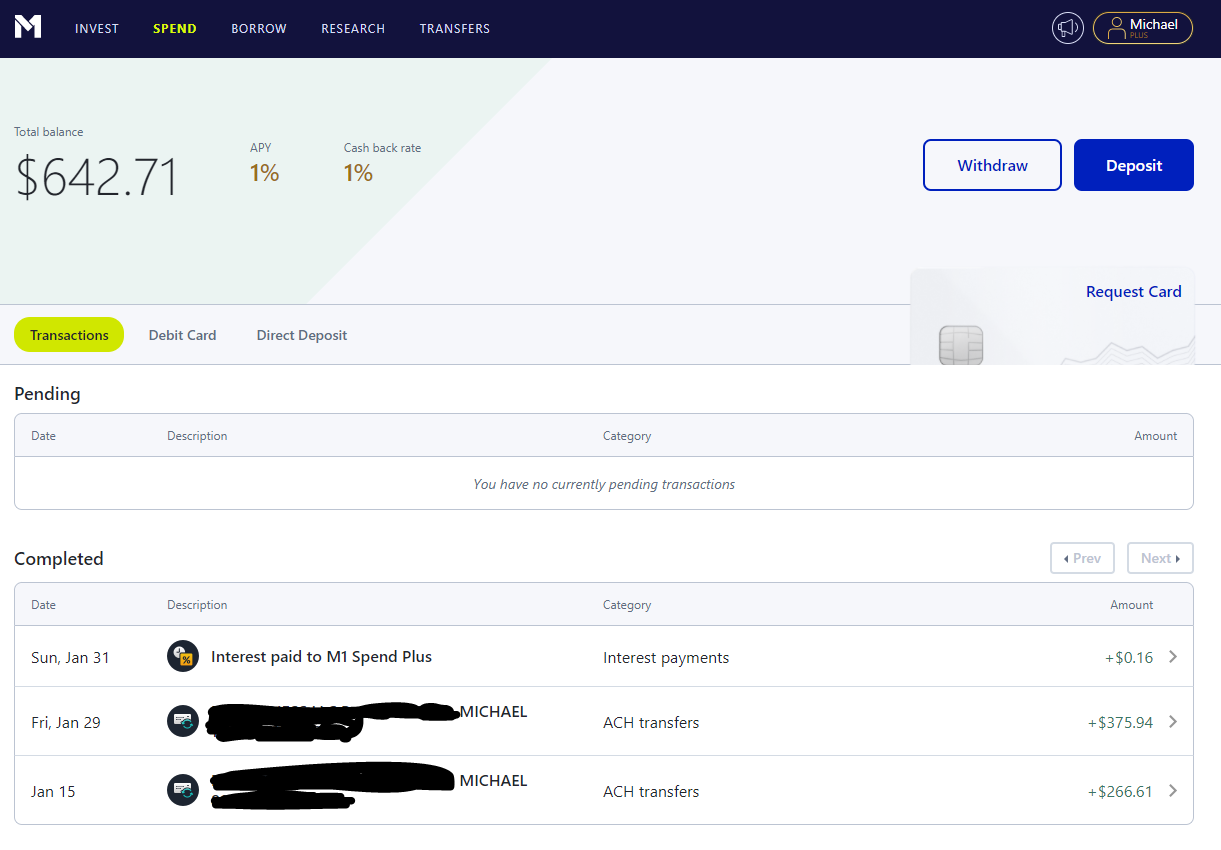Click the Cash back rate 1% value

tap(358, 173)
